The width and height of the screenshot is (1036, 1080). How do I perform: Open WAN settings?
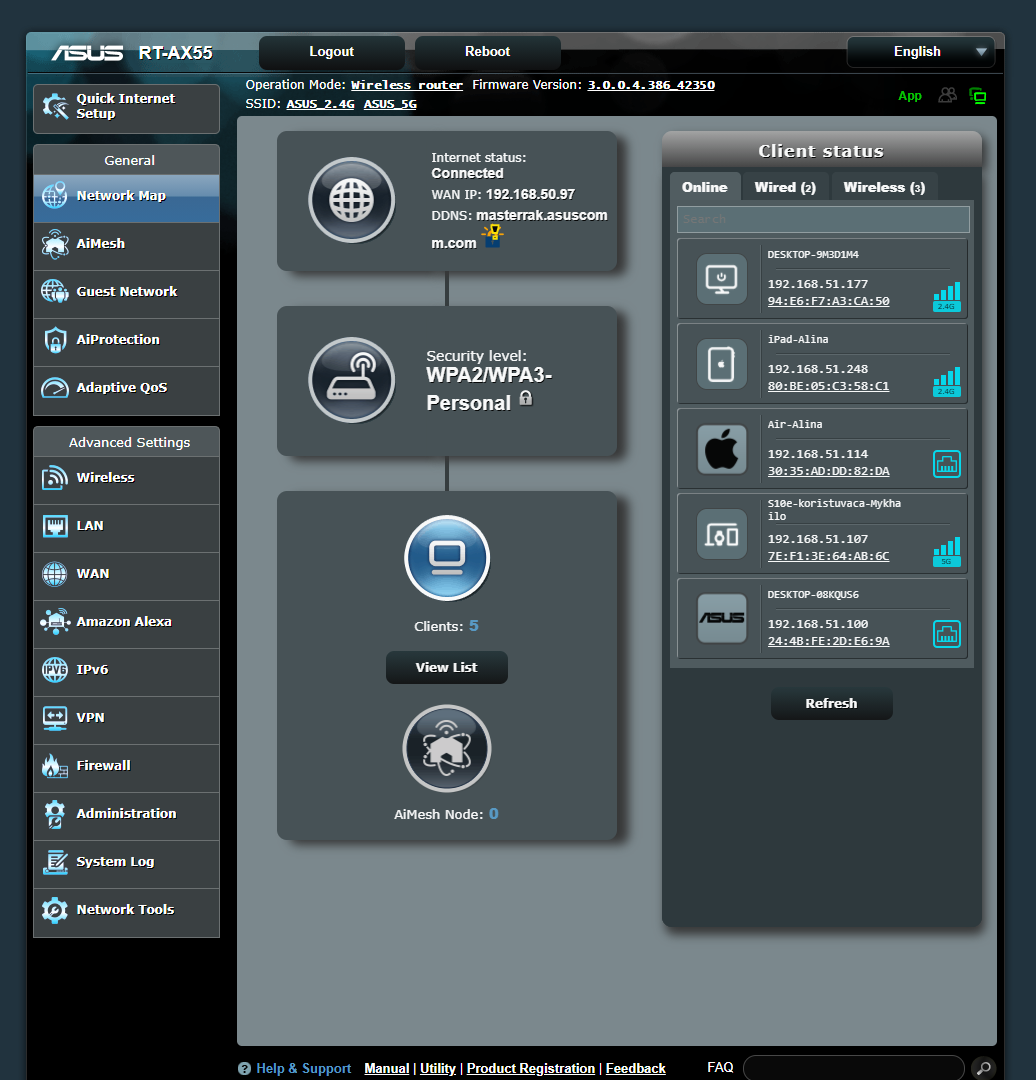click(126, 577)
